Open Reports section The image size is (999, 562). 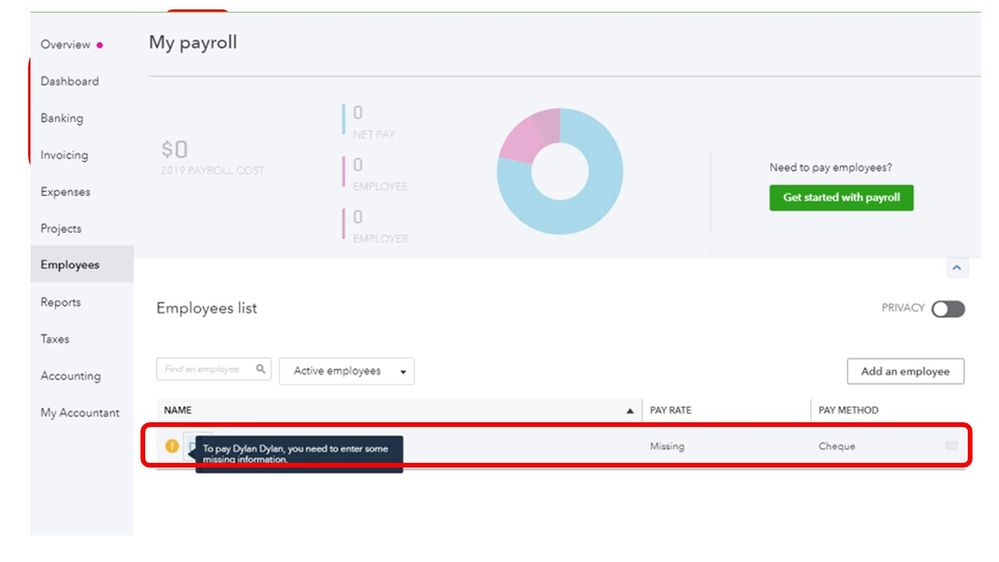61,302
